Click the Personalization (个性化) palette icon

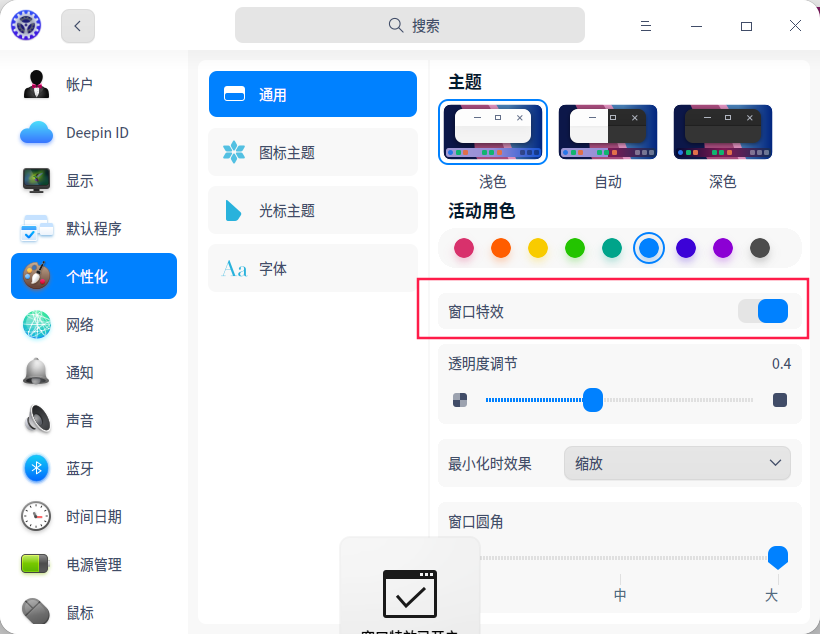pos(36,276)
